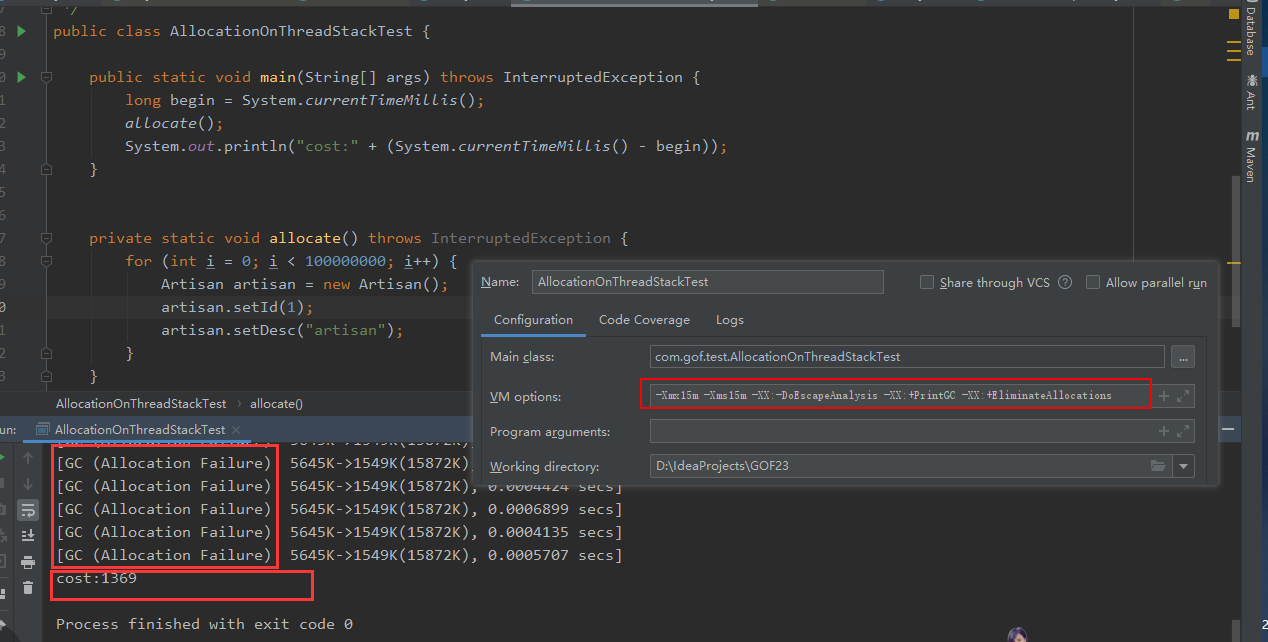Click the 'public class AllocationOnThreadStackTest' line
Viewport: 1268px width, 642px height.
click(241, 31)
